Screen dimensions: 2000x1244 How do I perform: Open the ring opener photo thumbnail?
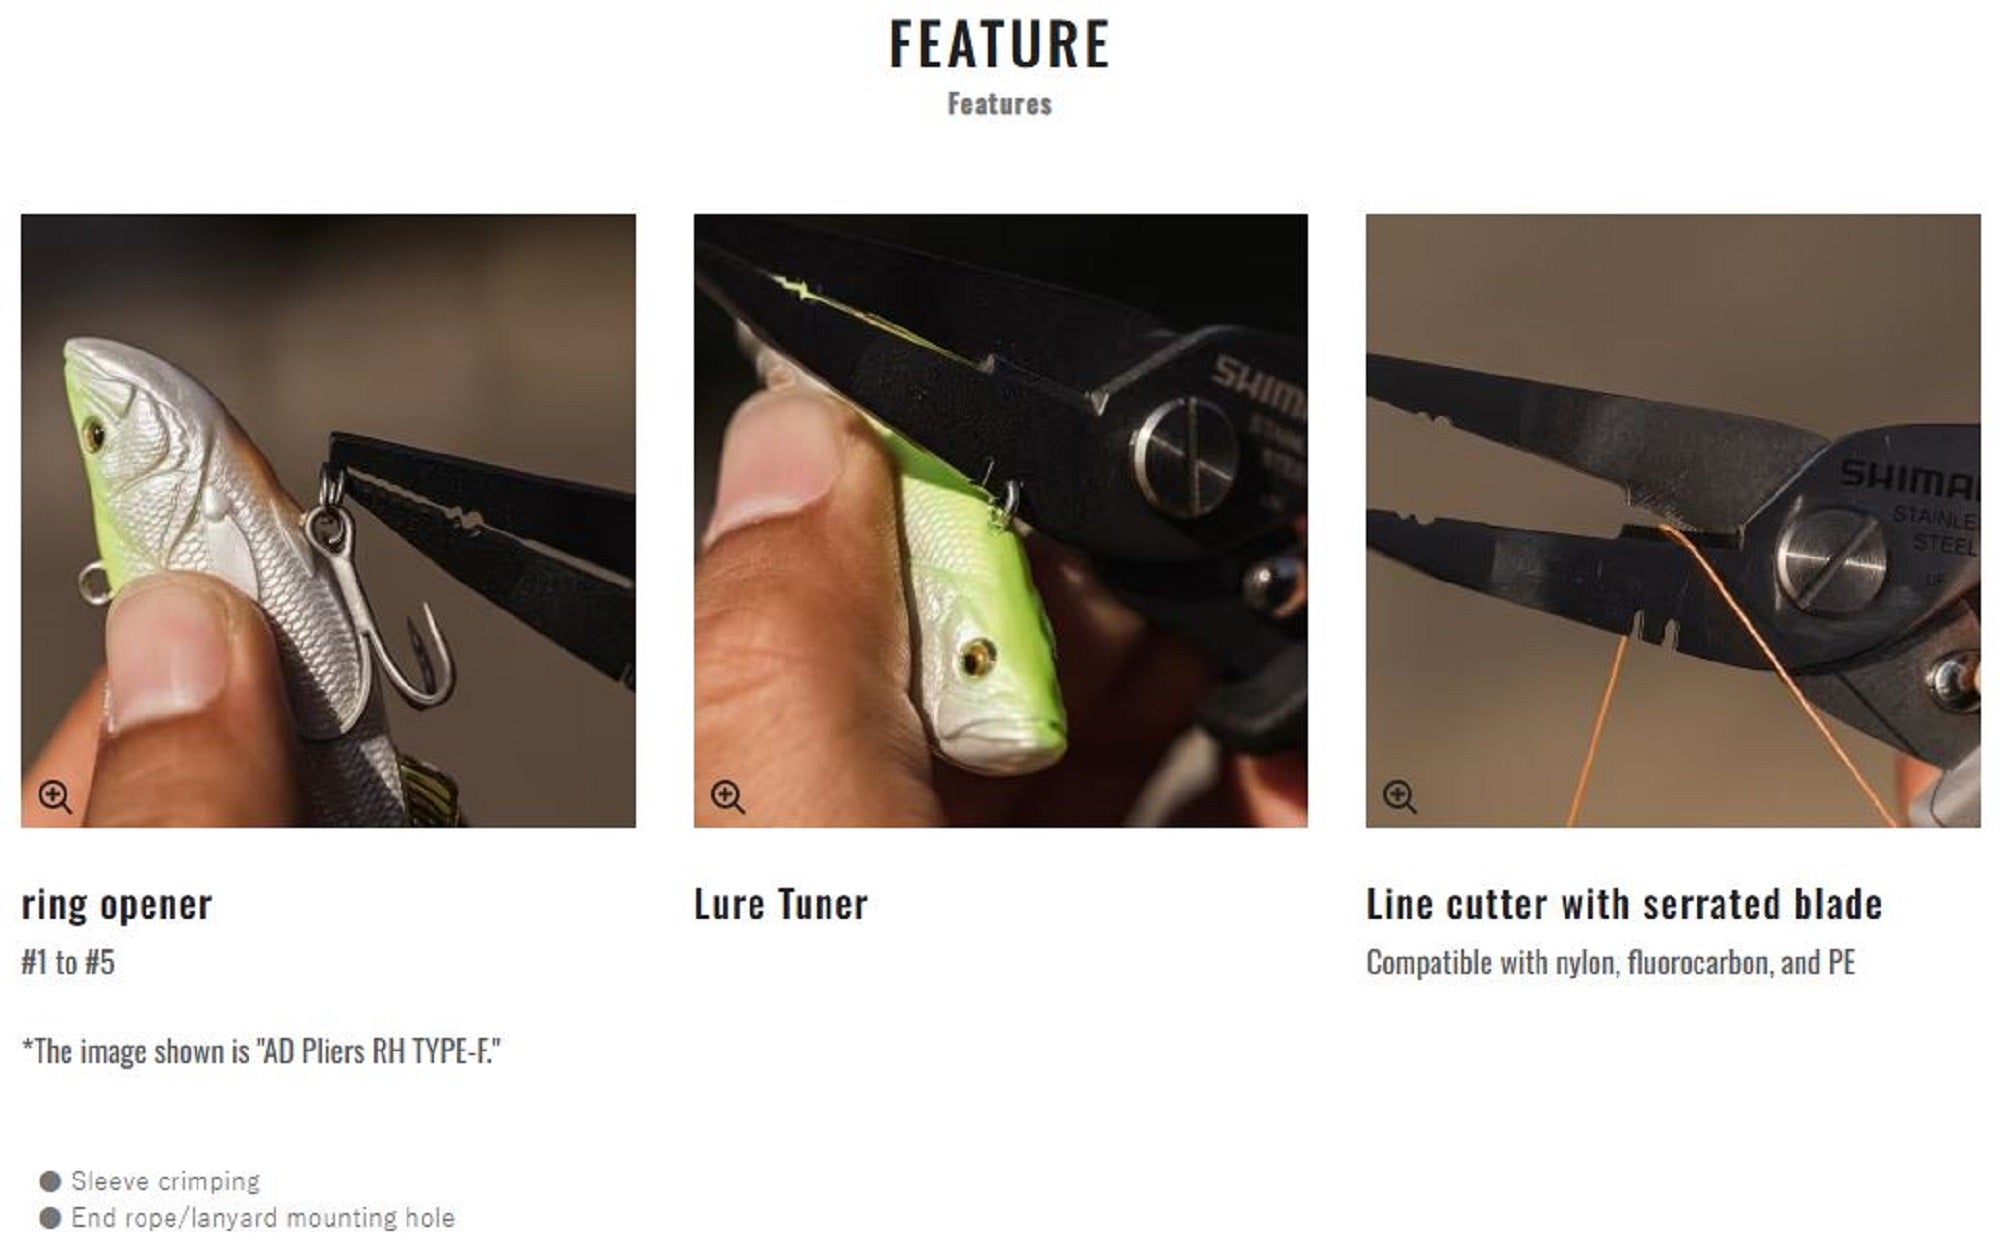328,520
